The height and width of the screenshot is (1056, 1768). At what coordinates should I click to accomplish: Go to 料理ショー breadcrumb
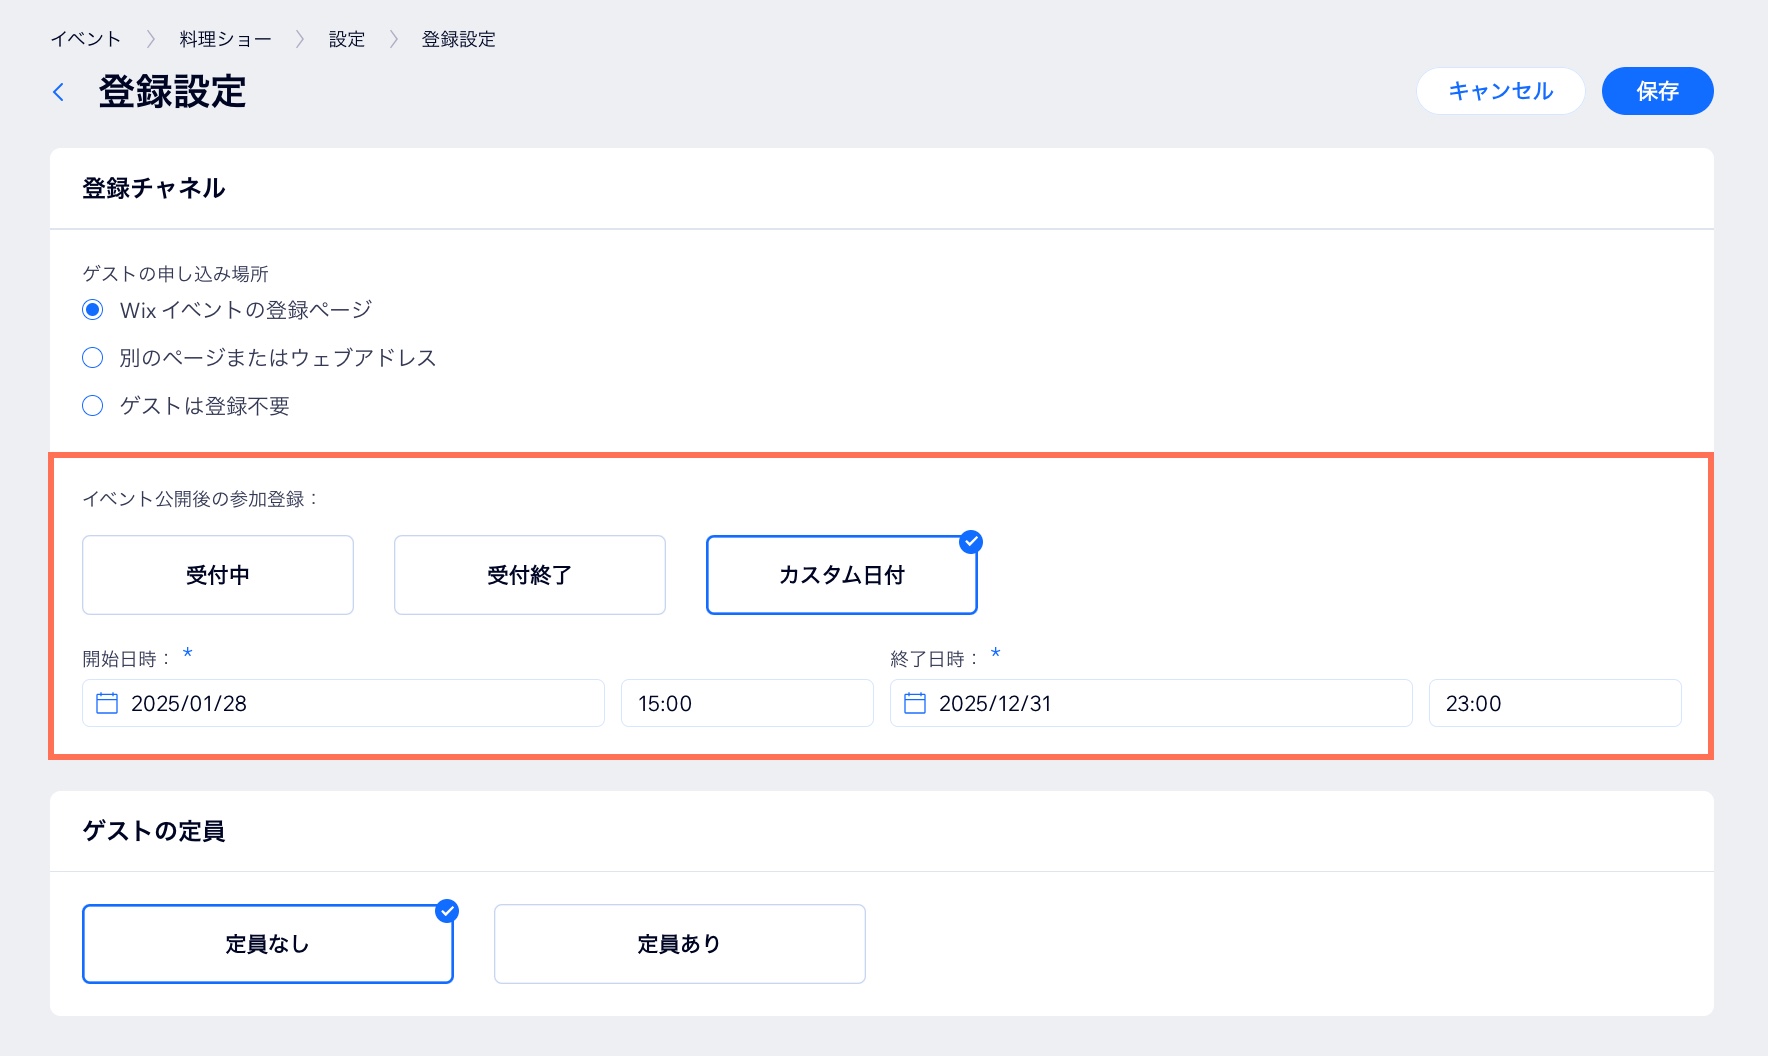point(226,39)
